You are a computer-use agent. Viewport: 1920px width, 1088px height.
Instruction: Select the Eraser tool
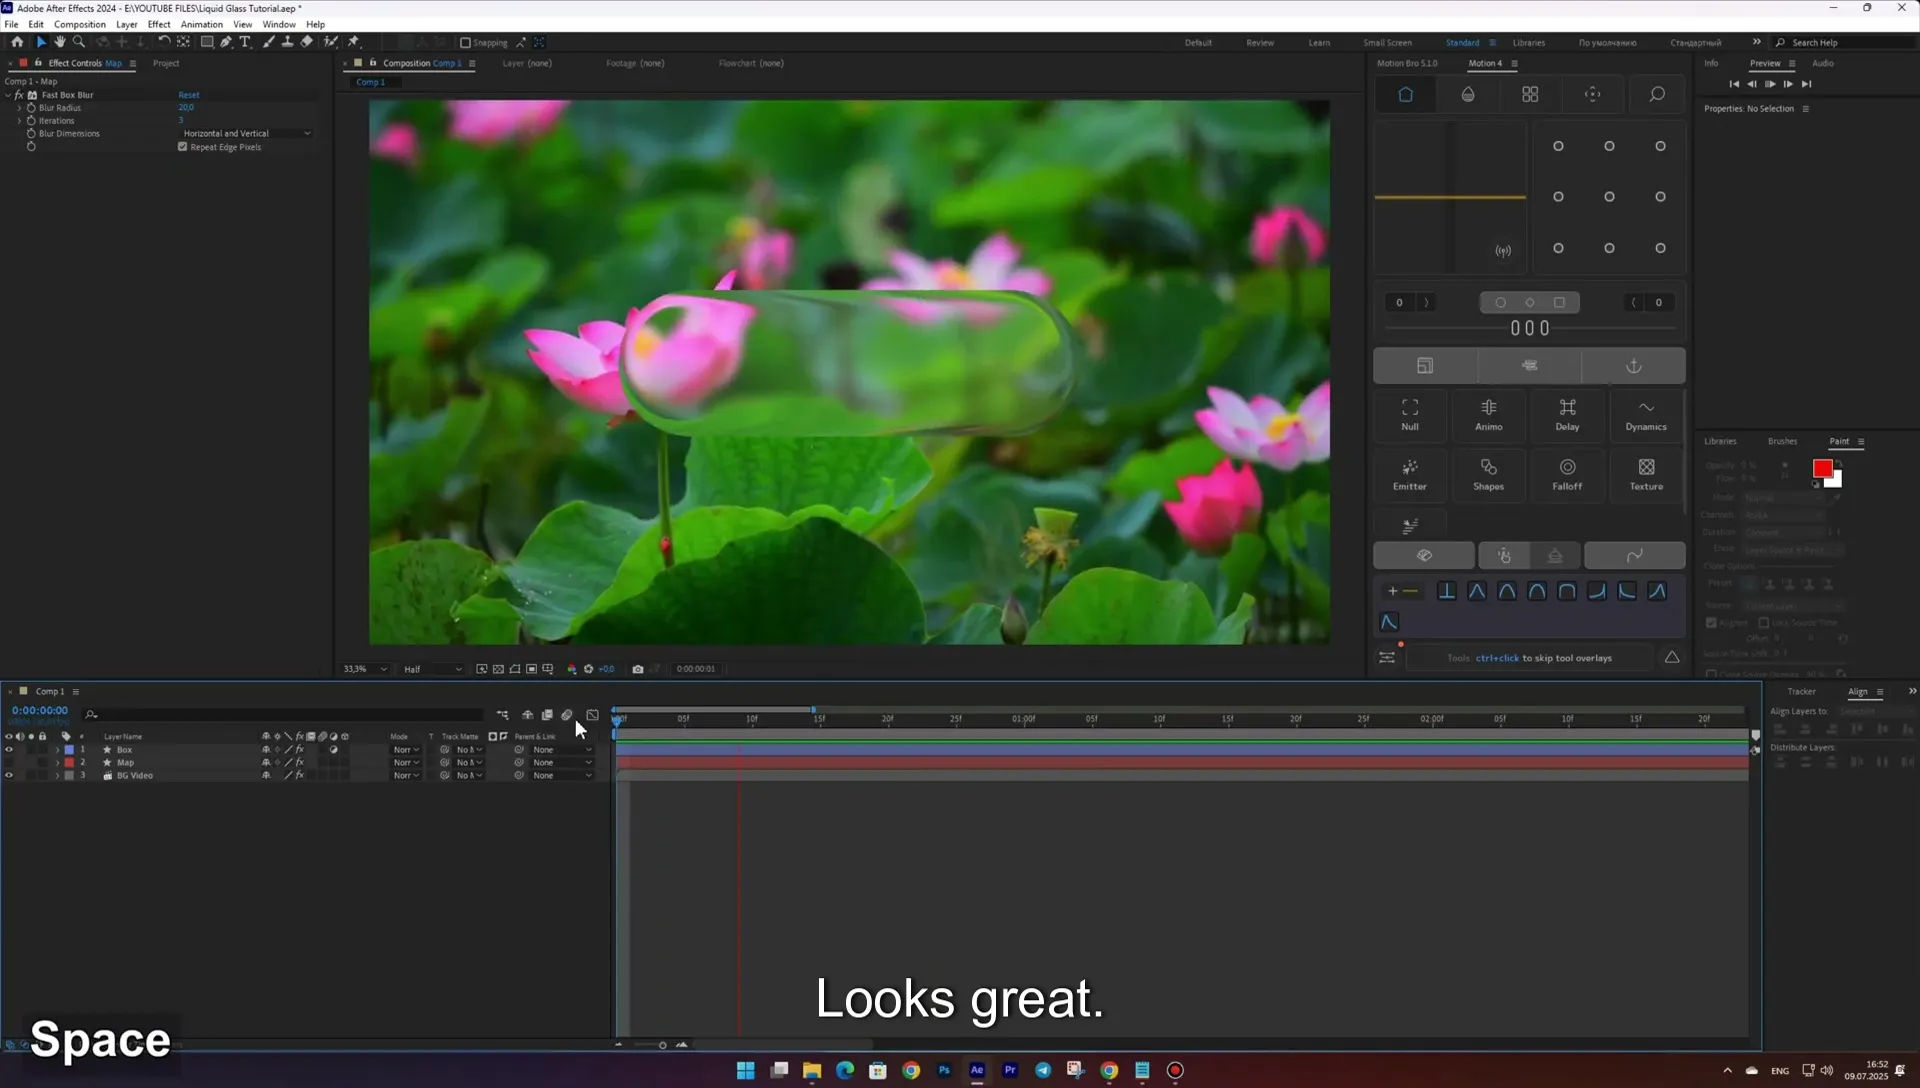pyautogui.click(x=307, y=42)
